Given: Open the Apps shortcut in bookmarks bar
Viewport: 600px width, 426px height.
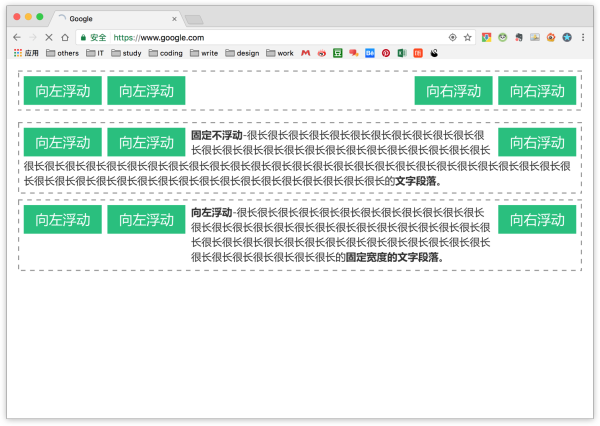Looking at the screenshot, I should [x=25, y=53].
